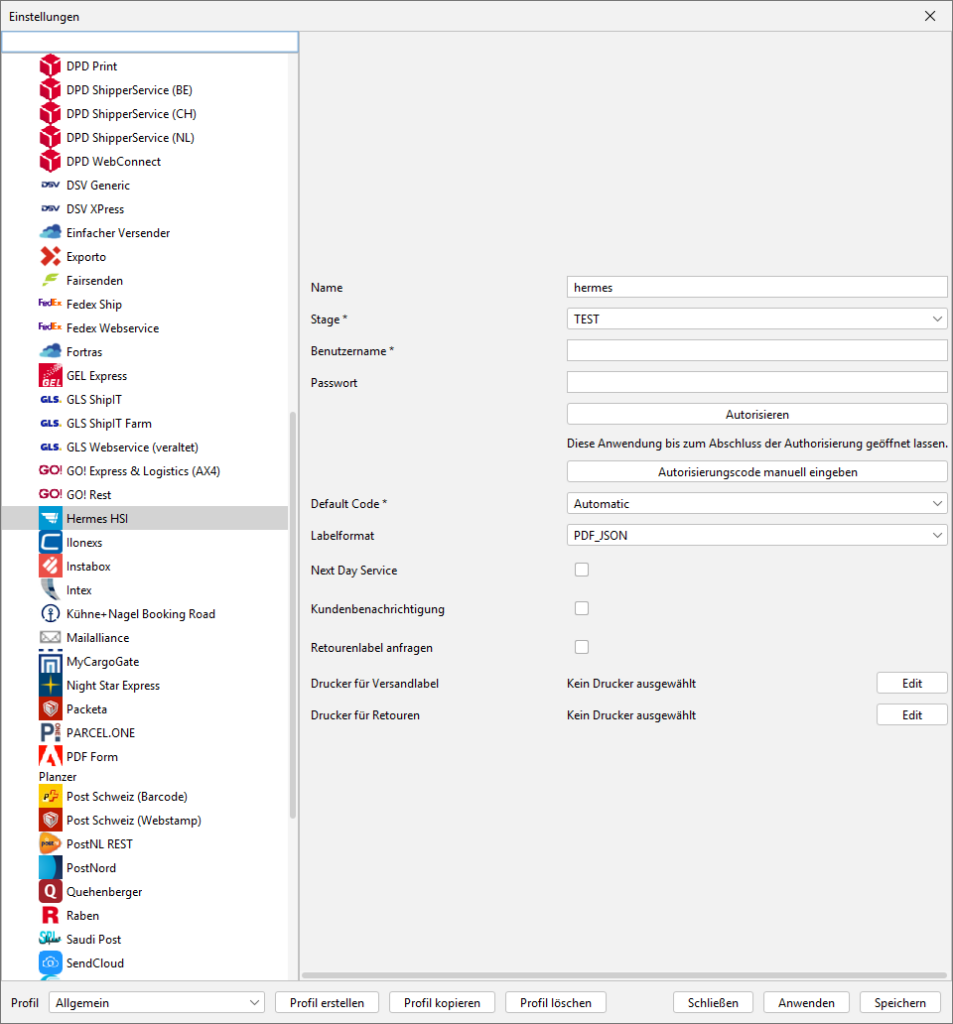Open the Stage dropdown showing TEST
The image size is (953, 1024).
click(x=756, y=319)
